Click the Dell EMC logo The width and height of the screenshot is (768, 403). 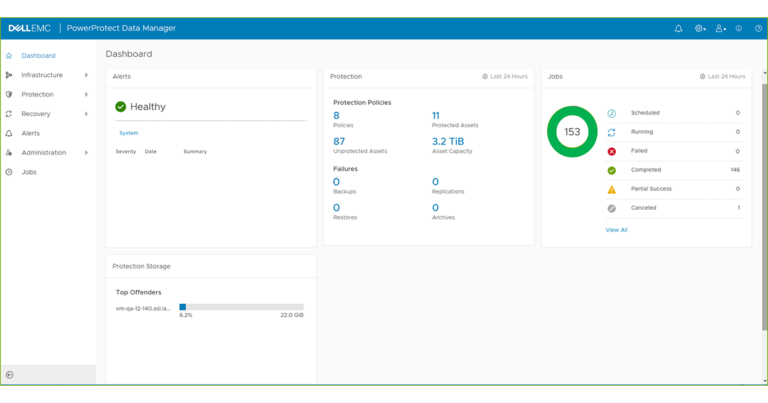(29, 28)
